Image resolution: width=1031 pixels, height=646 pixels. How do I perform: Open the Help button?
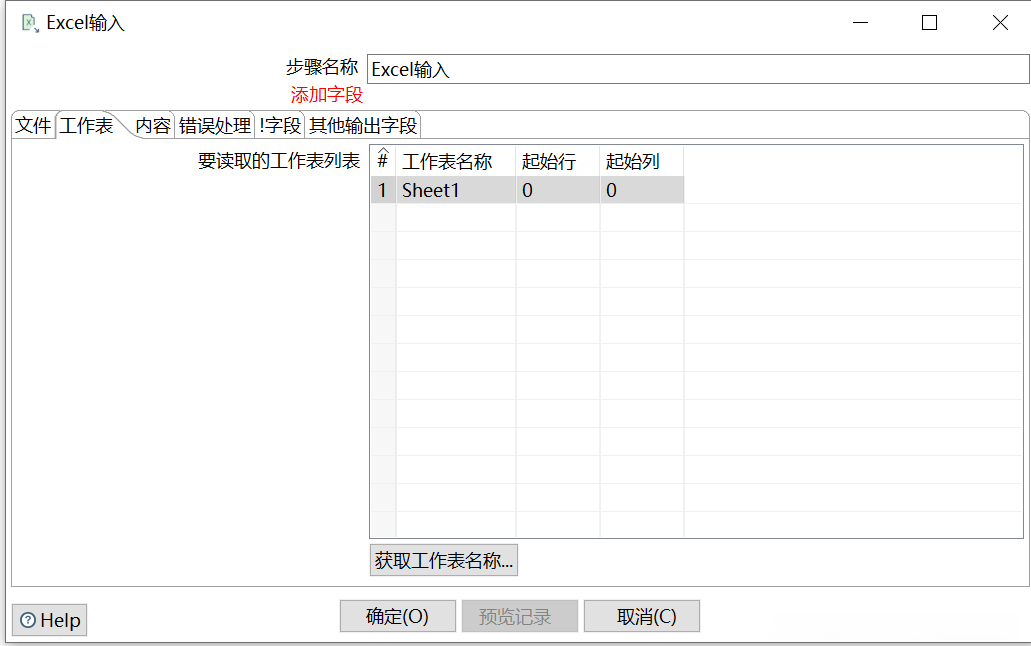pyautogui.click(x=49, y=620)
